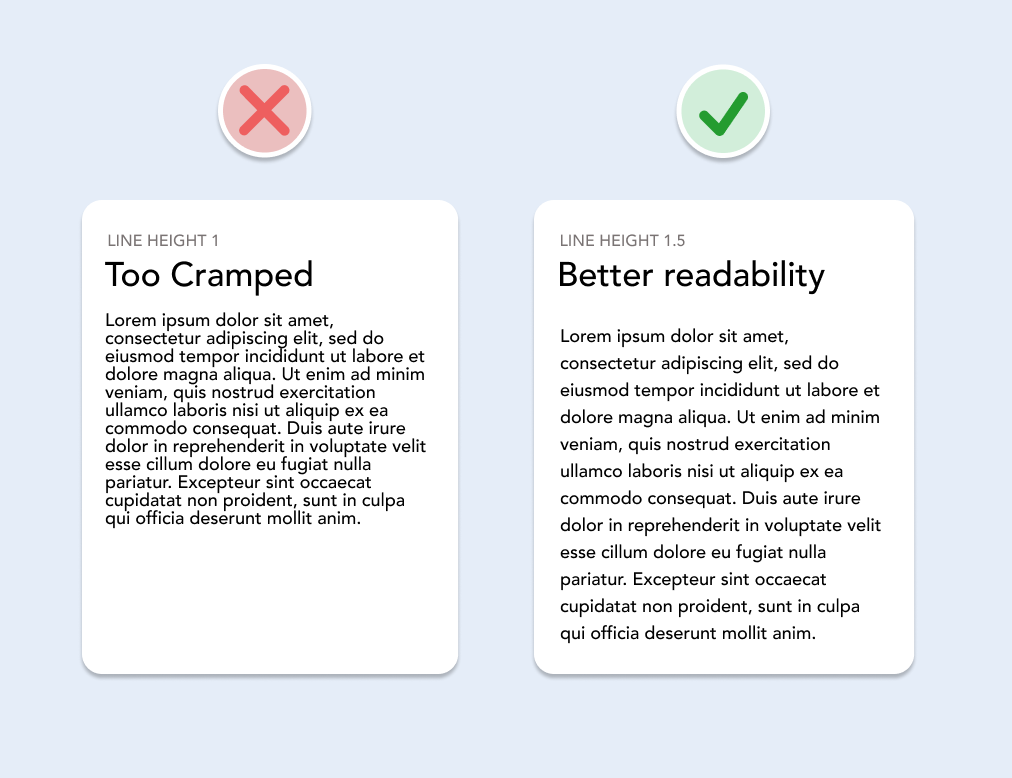Click 'veniam, quis nostrud' line in right card
Image resolution: width=1012 pixels, height=778 pixels.
695,444
